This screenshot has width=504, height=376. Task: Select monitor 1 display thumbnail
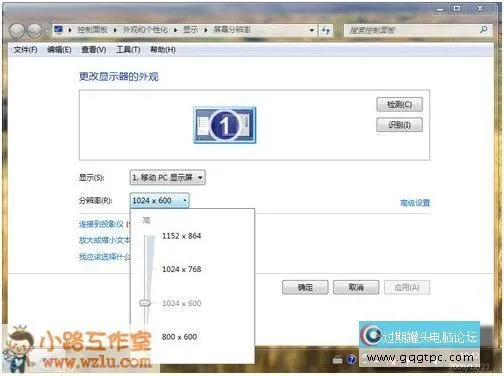click(x=225, y=125)
